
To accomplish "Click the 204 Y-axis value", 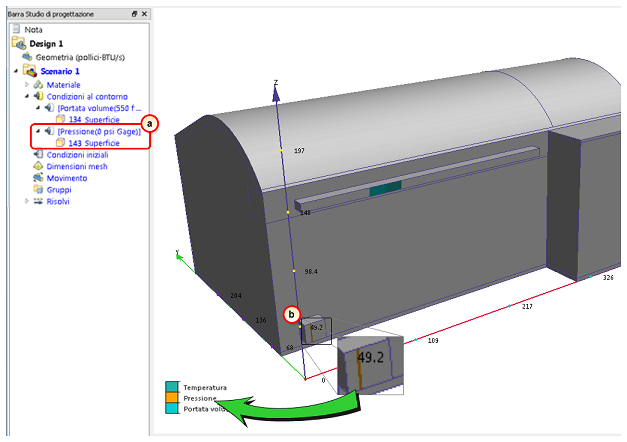I will click(x=236, y=295).
